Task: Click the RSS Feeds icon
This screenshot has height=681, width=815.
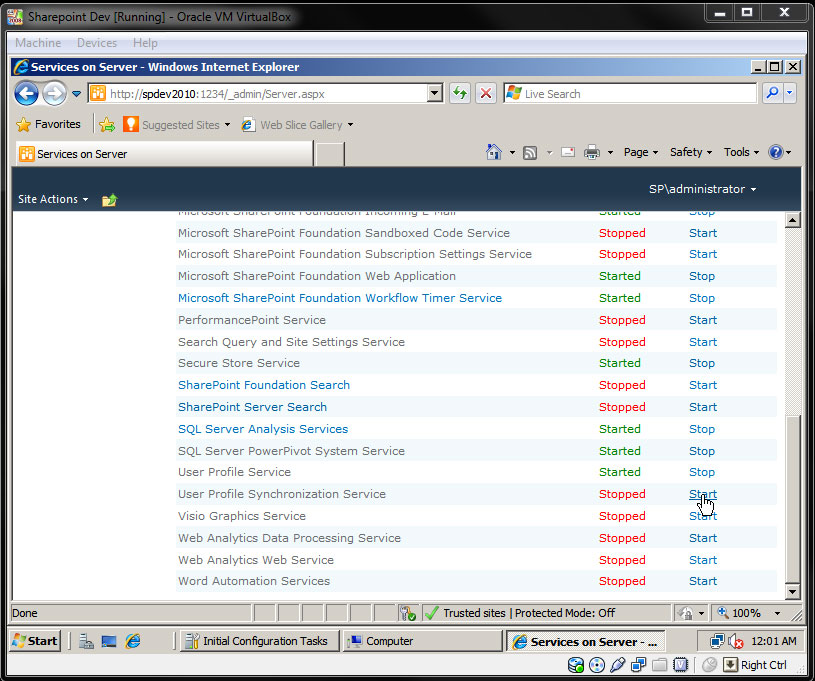Action: [x=530, y=153]
